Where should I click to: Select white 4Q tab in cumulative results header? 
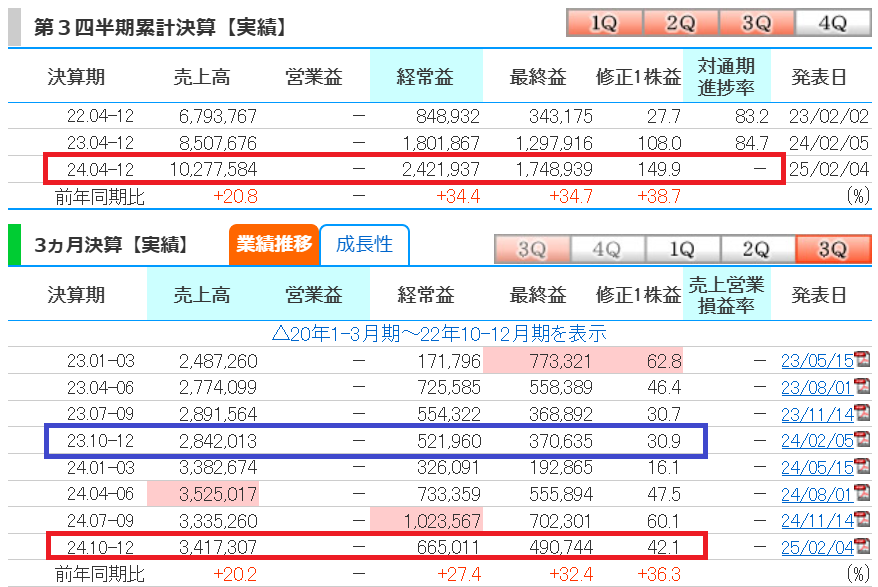click(x=833, y=23)
